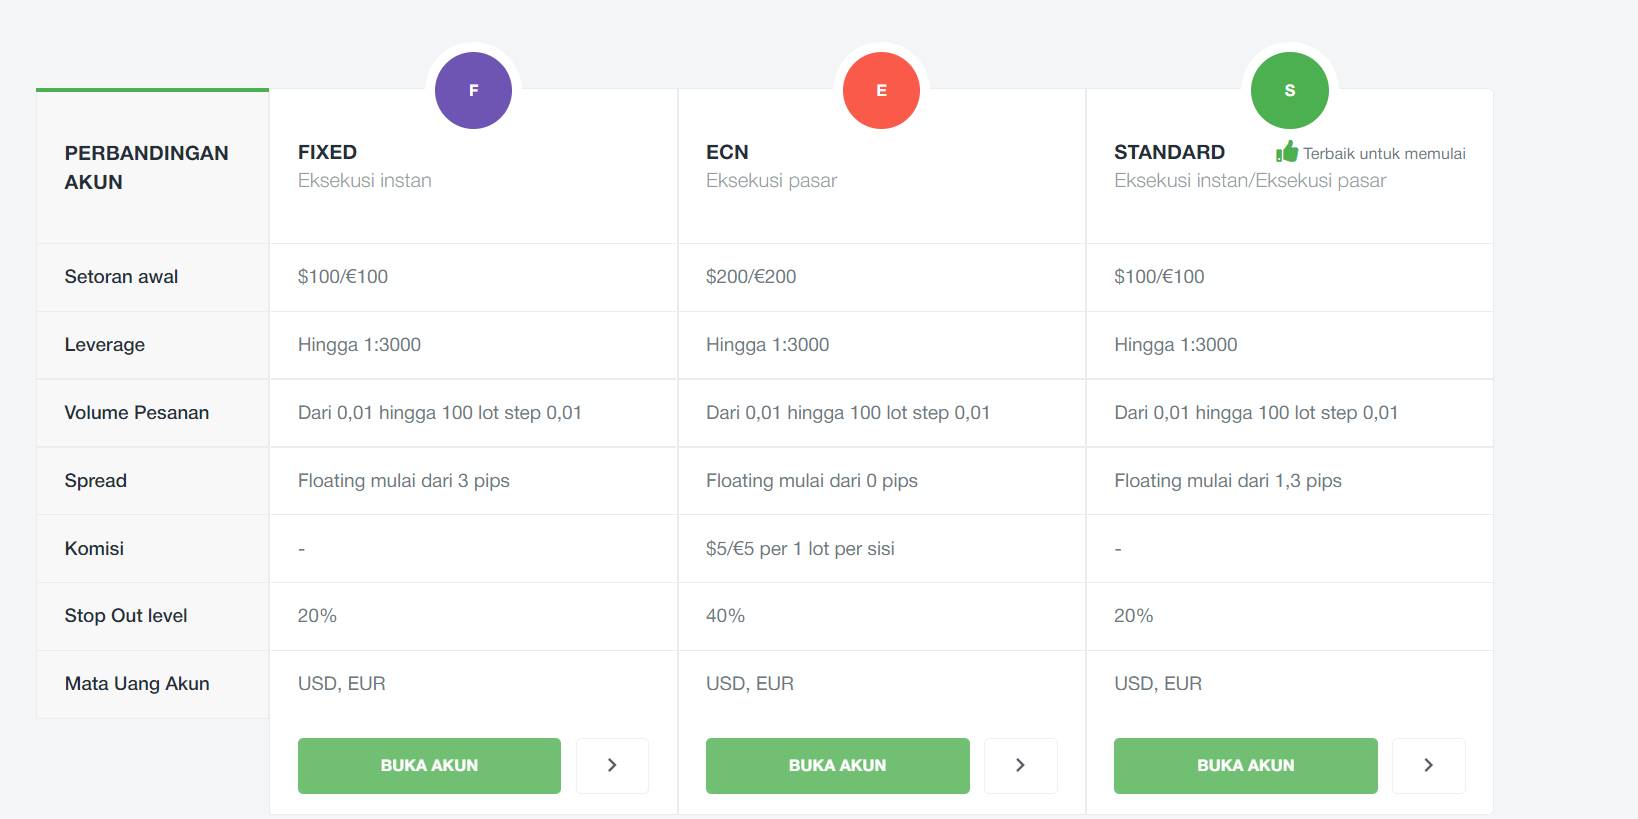Click the red E account icon
Image resolution: width=1638 pixels, height=819 pixels.
881,90
